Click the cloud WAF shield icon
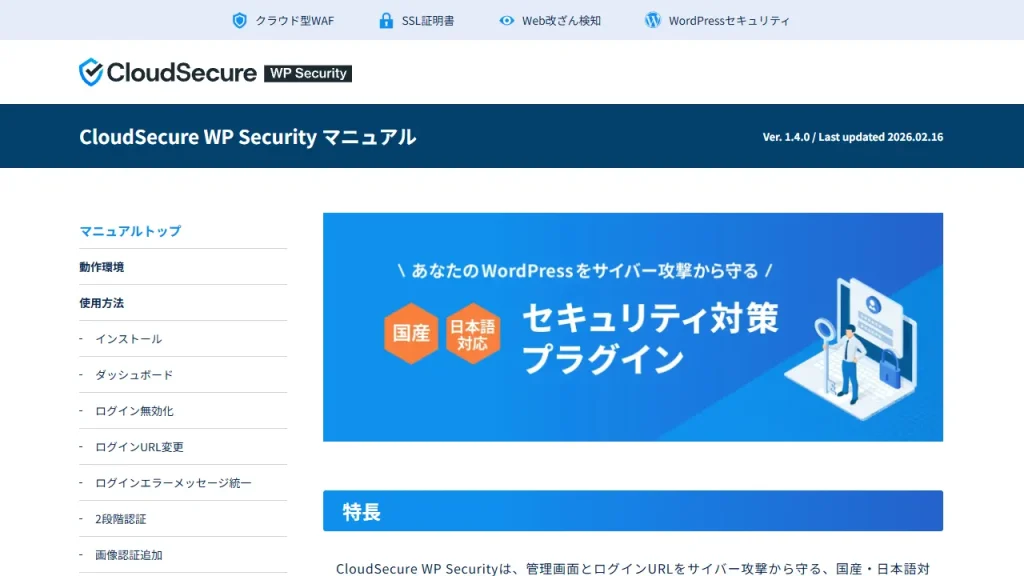 pos(239,20)
